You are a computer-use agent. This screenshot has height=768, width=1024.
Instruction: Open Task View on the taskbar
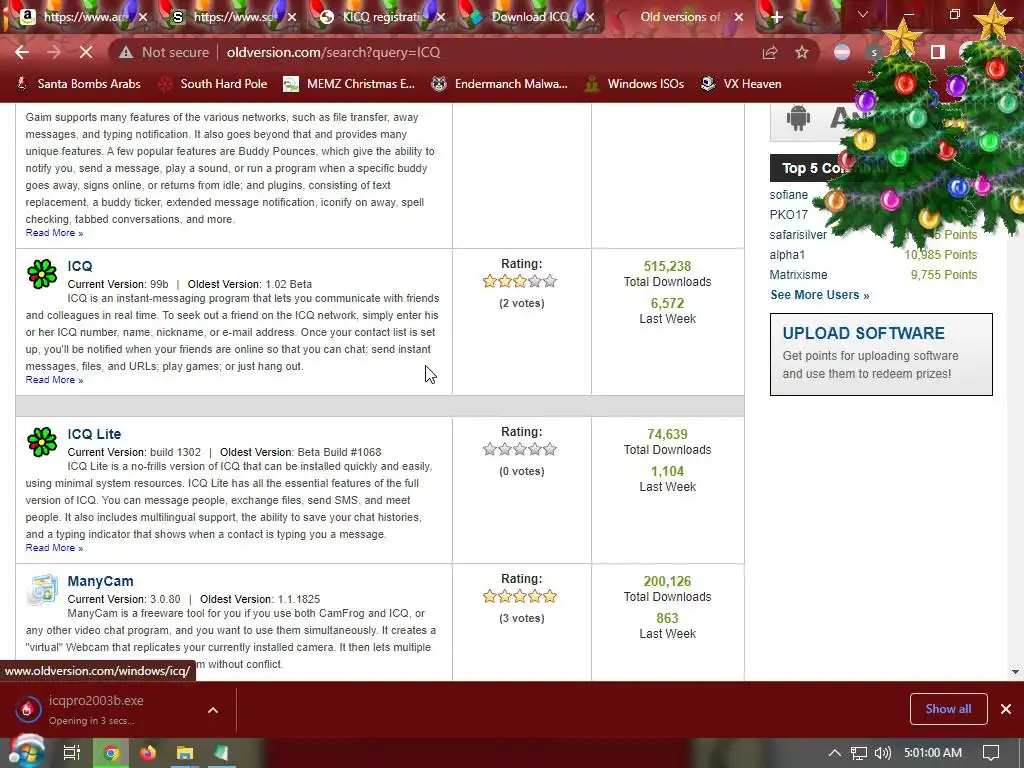72,753
